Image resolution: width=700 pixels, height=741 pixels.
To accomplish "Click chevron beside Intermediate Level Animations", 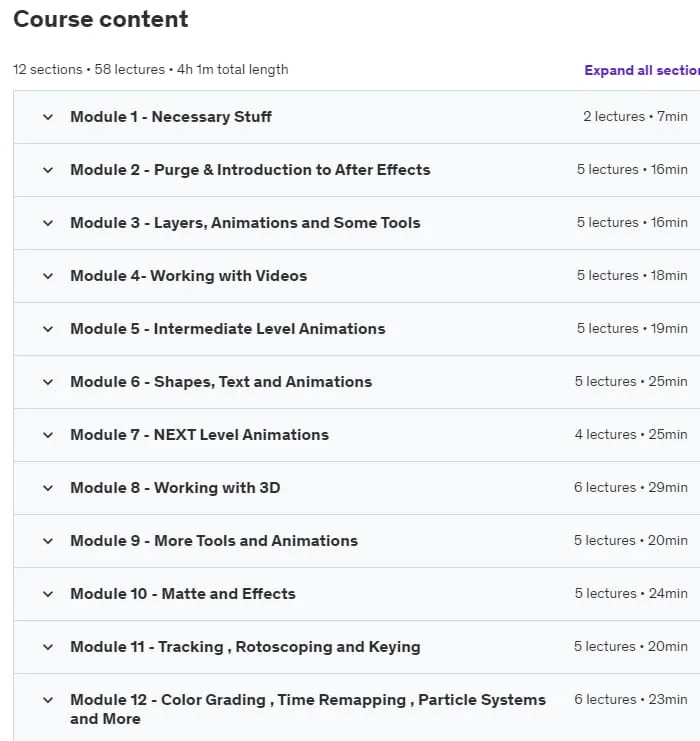I will 48,328.
